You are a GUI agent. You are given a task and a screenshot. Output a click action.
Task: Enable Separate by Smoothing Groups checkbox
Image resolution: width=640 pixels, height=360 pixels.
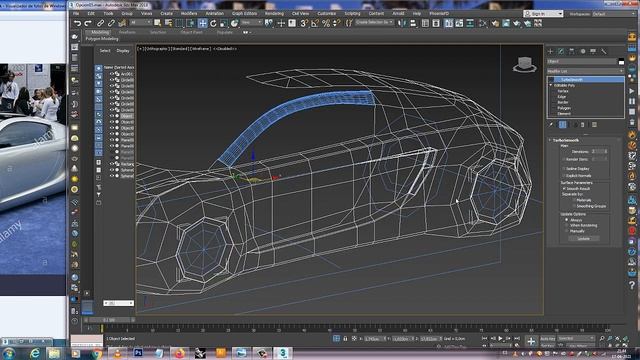coord(574,206)
